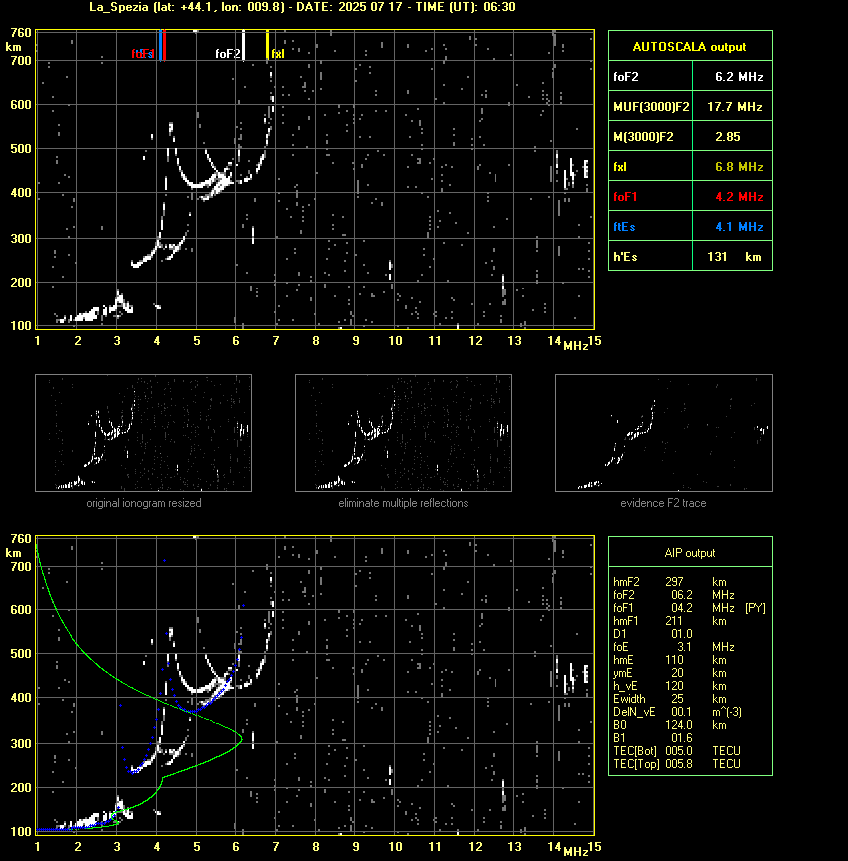Open the 'eliminate multiple reflections' thumbnail
This screenshot has width=848, height=861.
click(403, 433)
